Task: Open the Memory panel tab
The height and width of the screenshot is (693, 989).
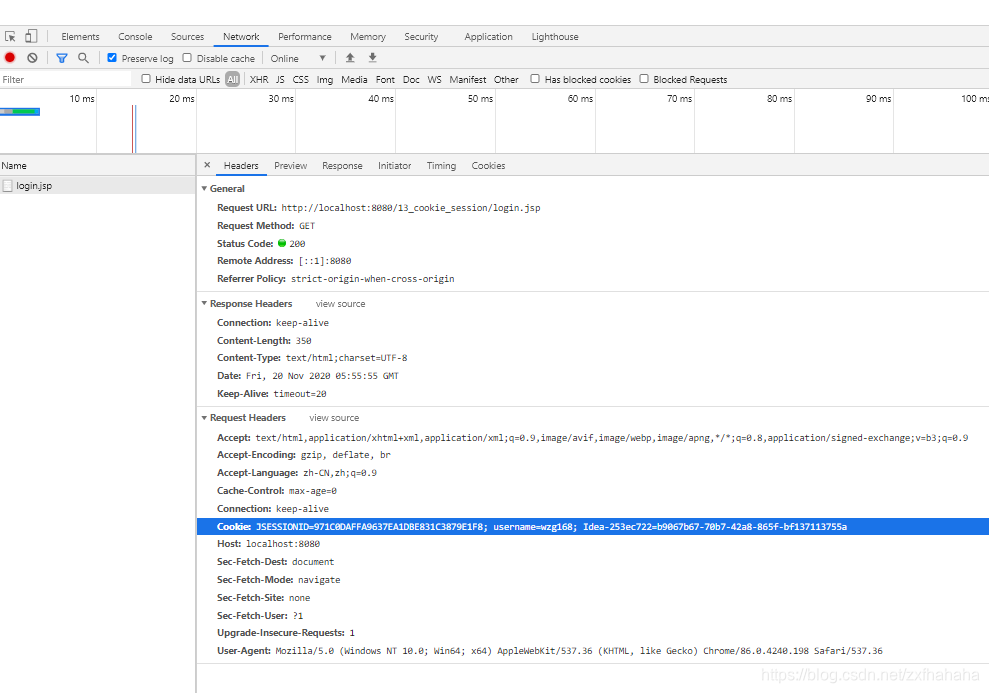Action: [x=368, y=37]
